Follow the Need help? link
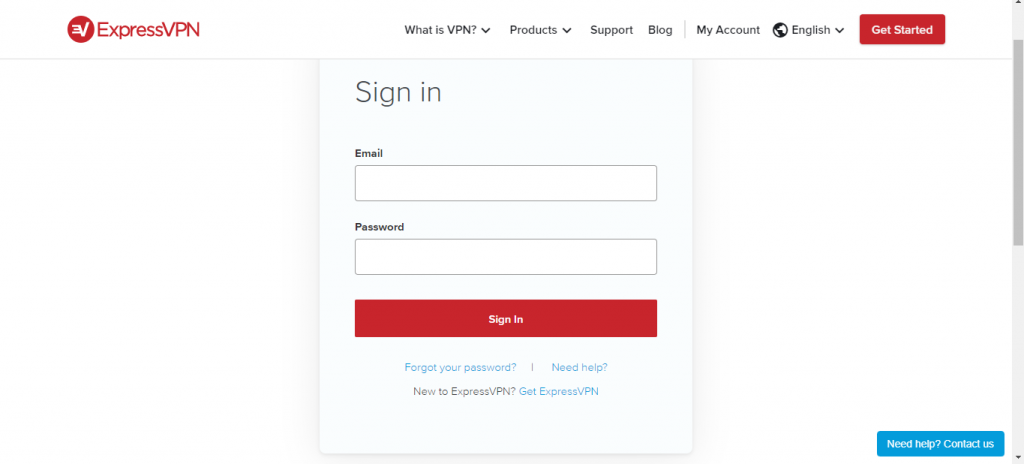The image size is (1024, 464). click(579, 367)
